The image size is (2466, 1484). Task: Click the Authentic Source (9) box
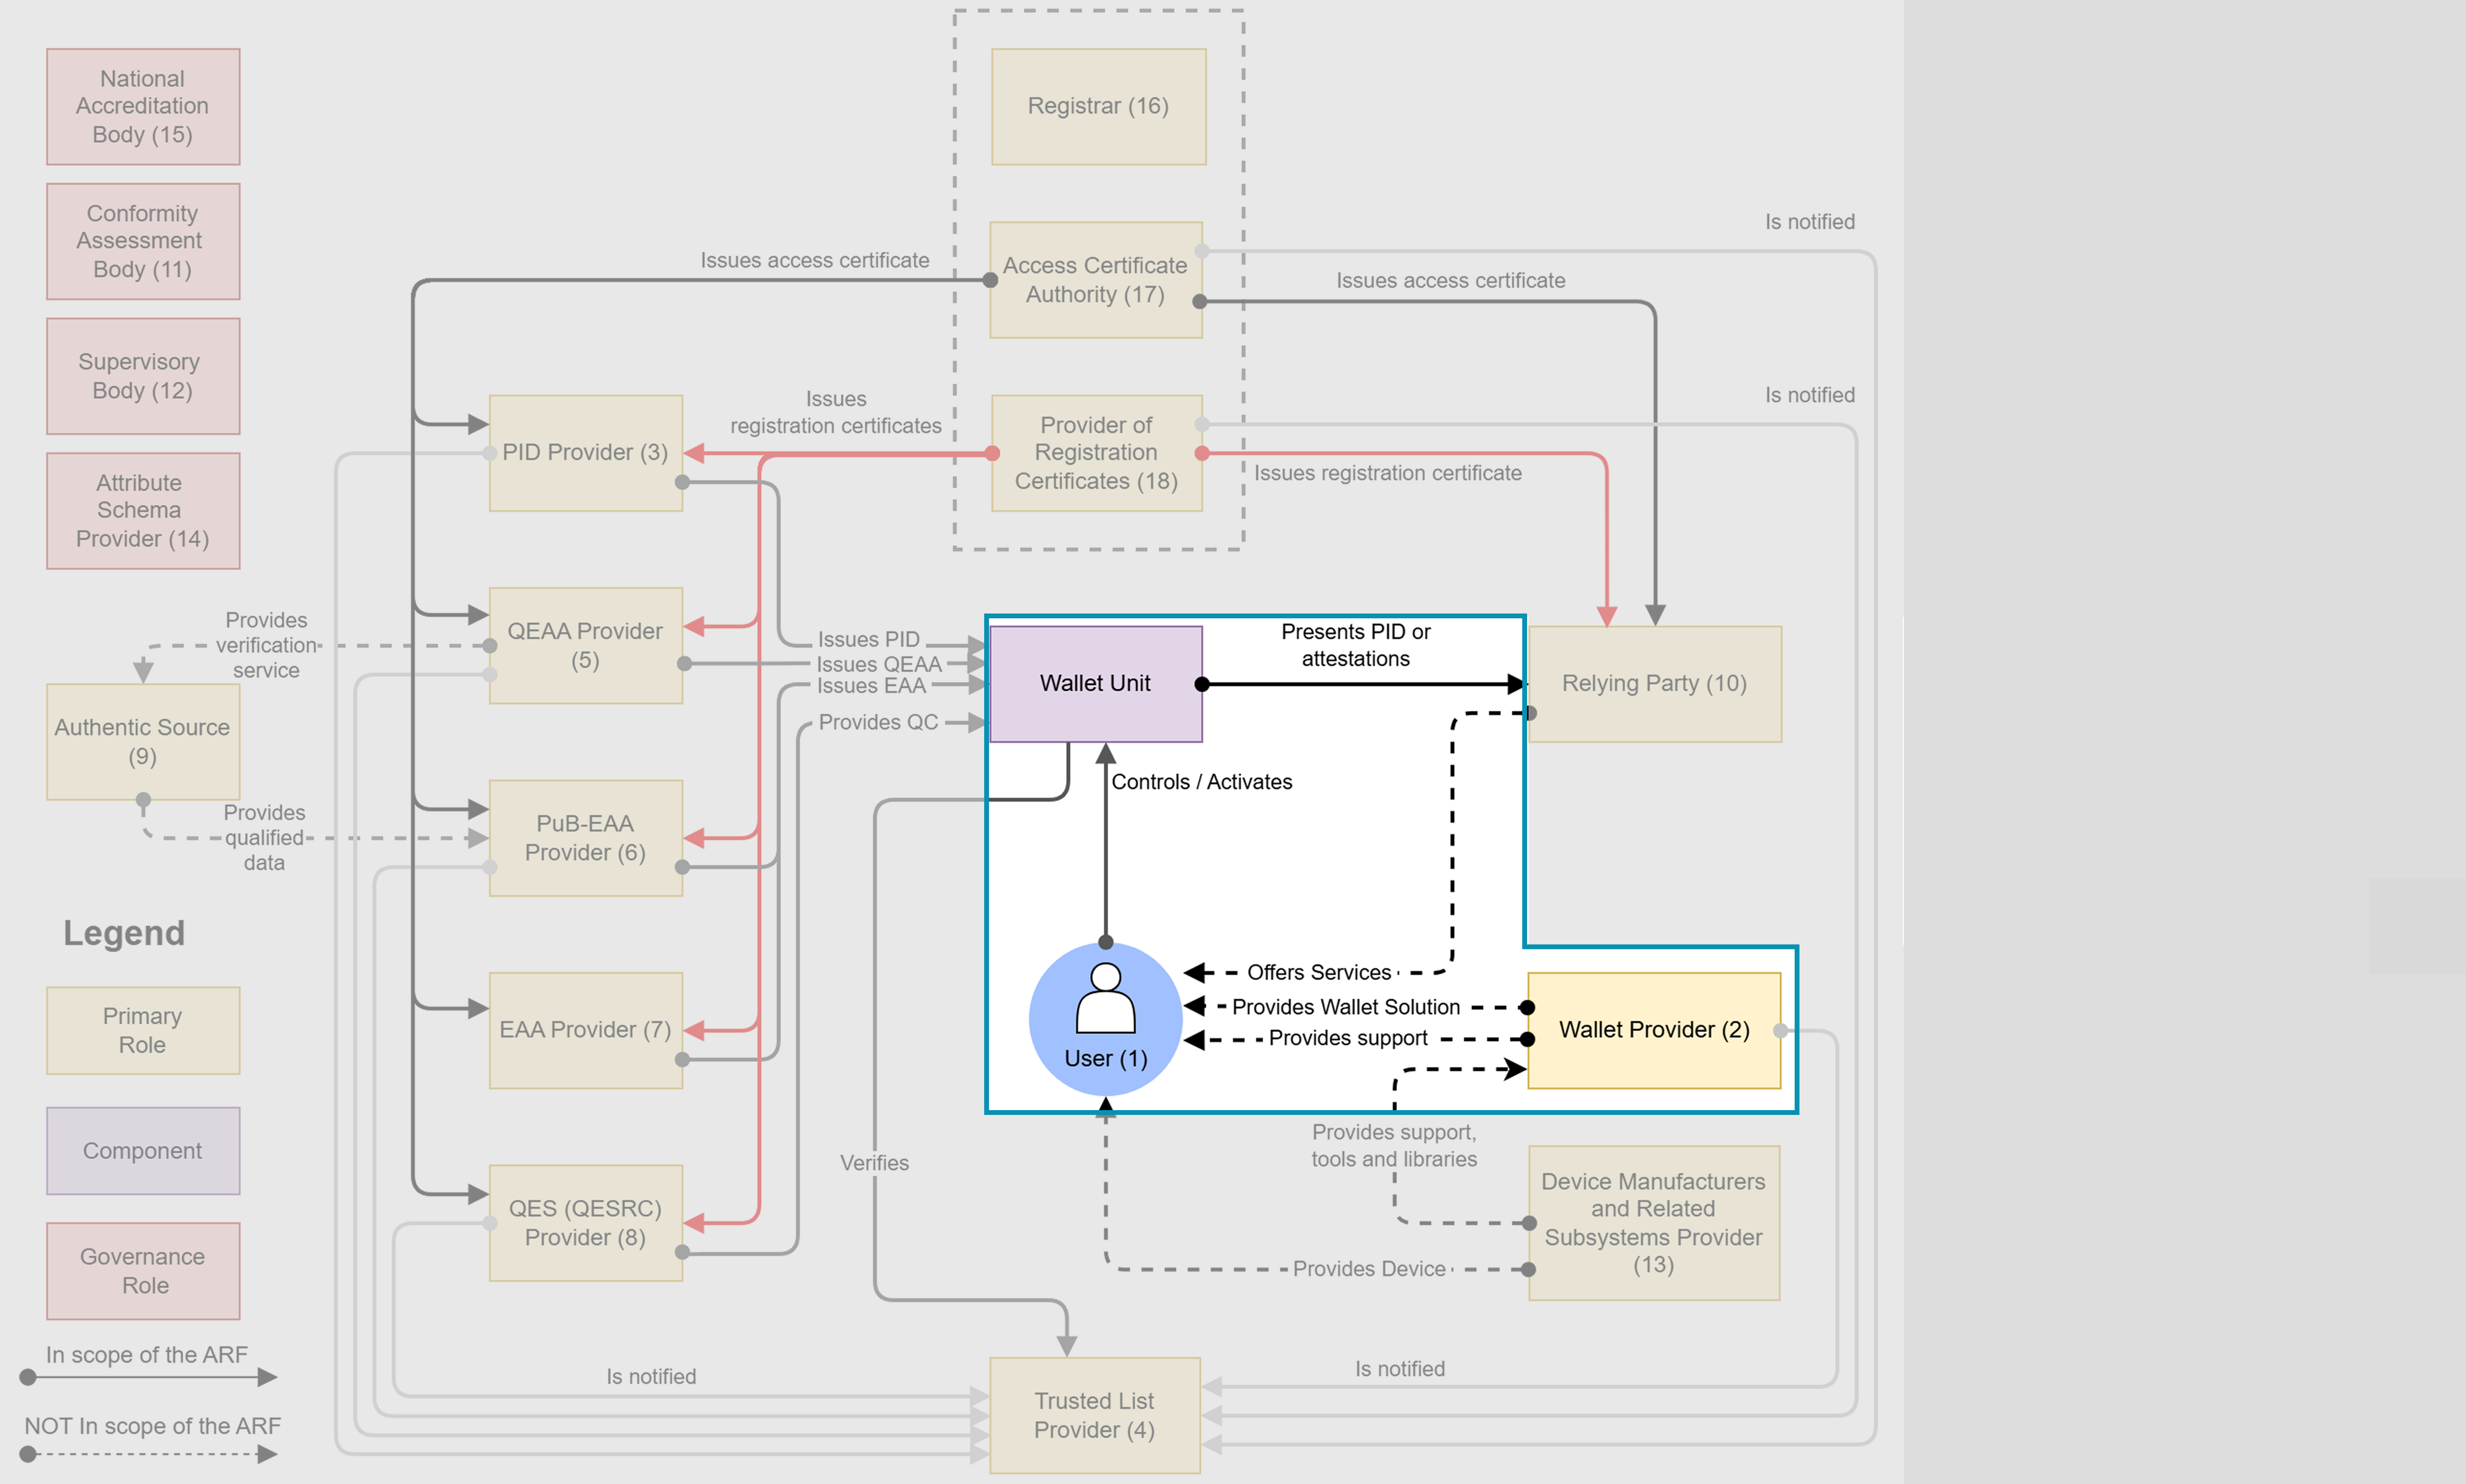[x=142, y=742]
